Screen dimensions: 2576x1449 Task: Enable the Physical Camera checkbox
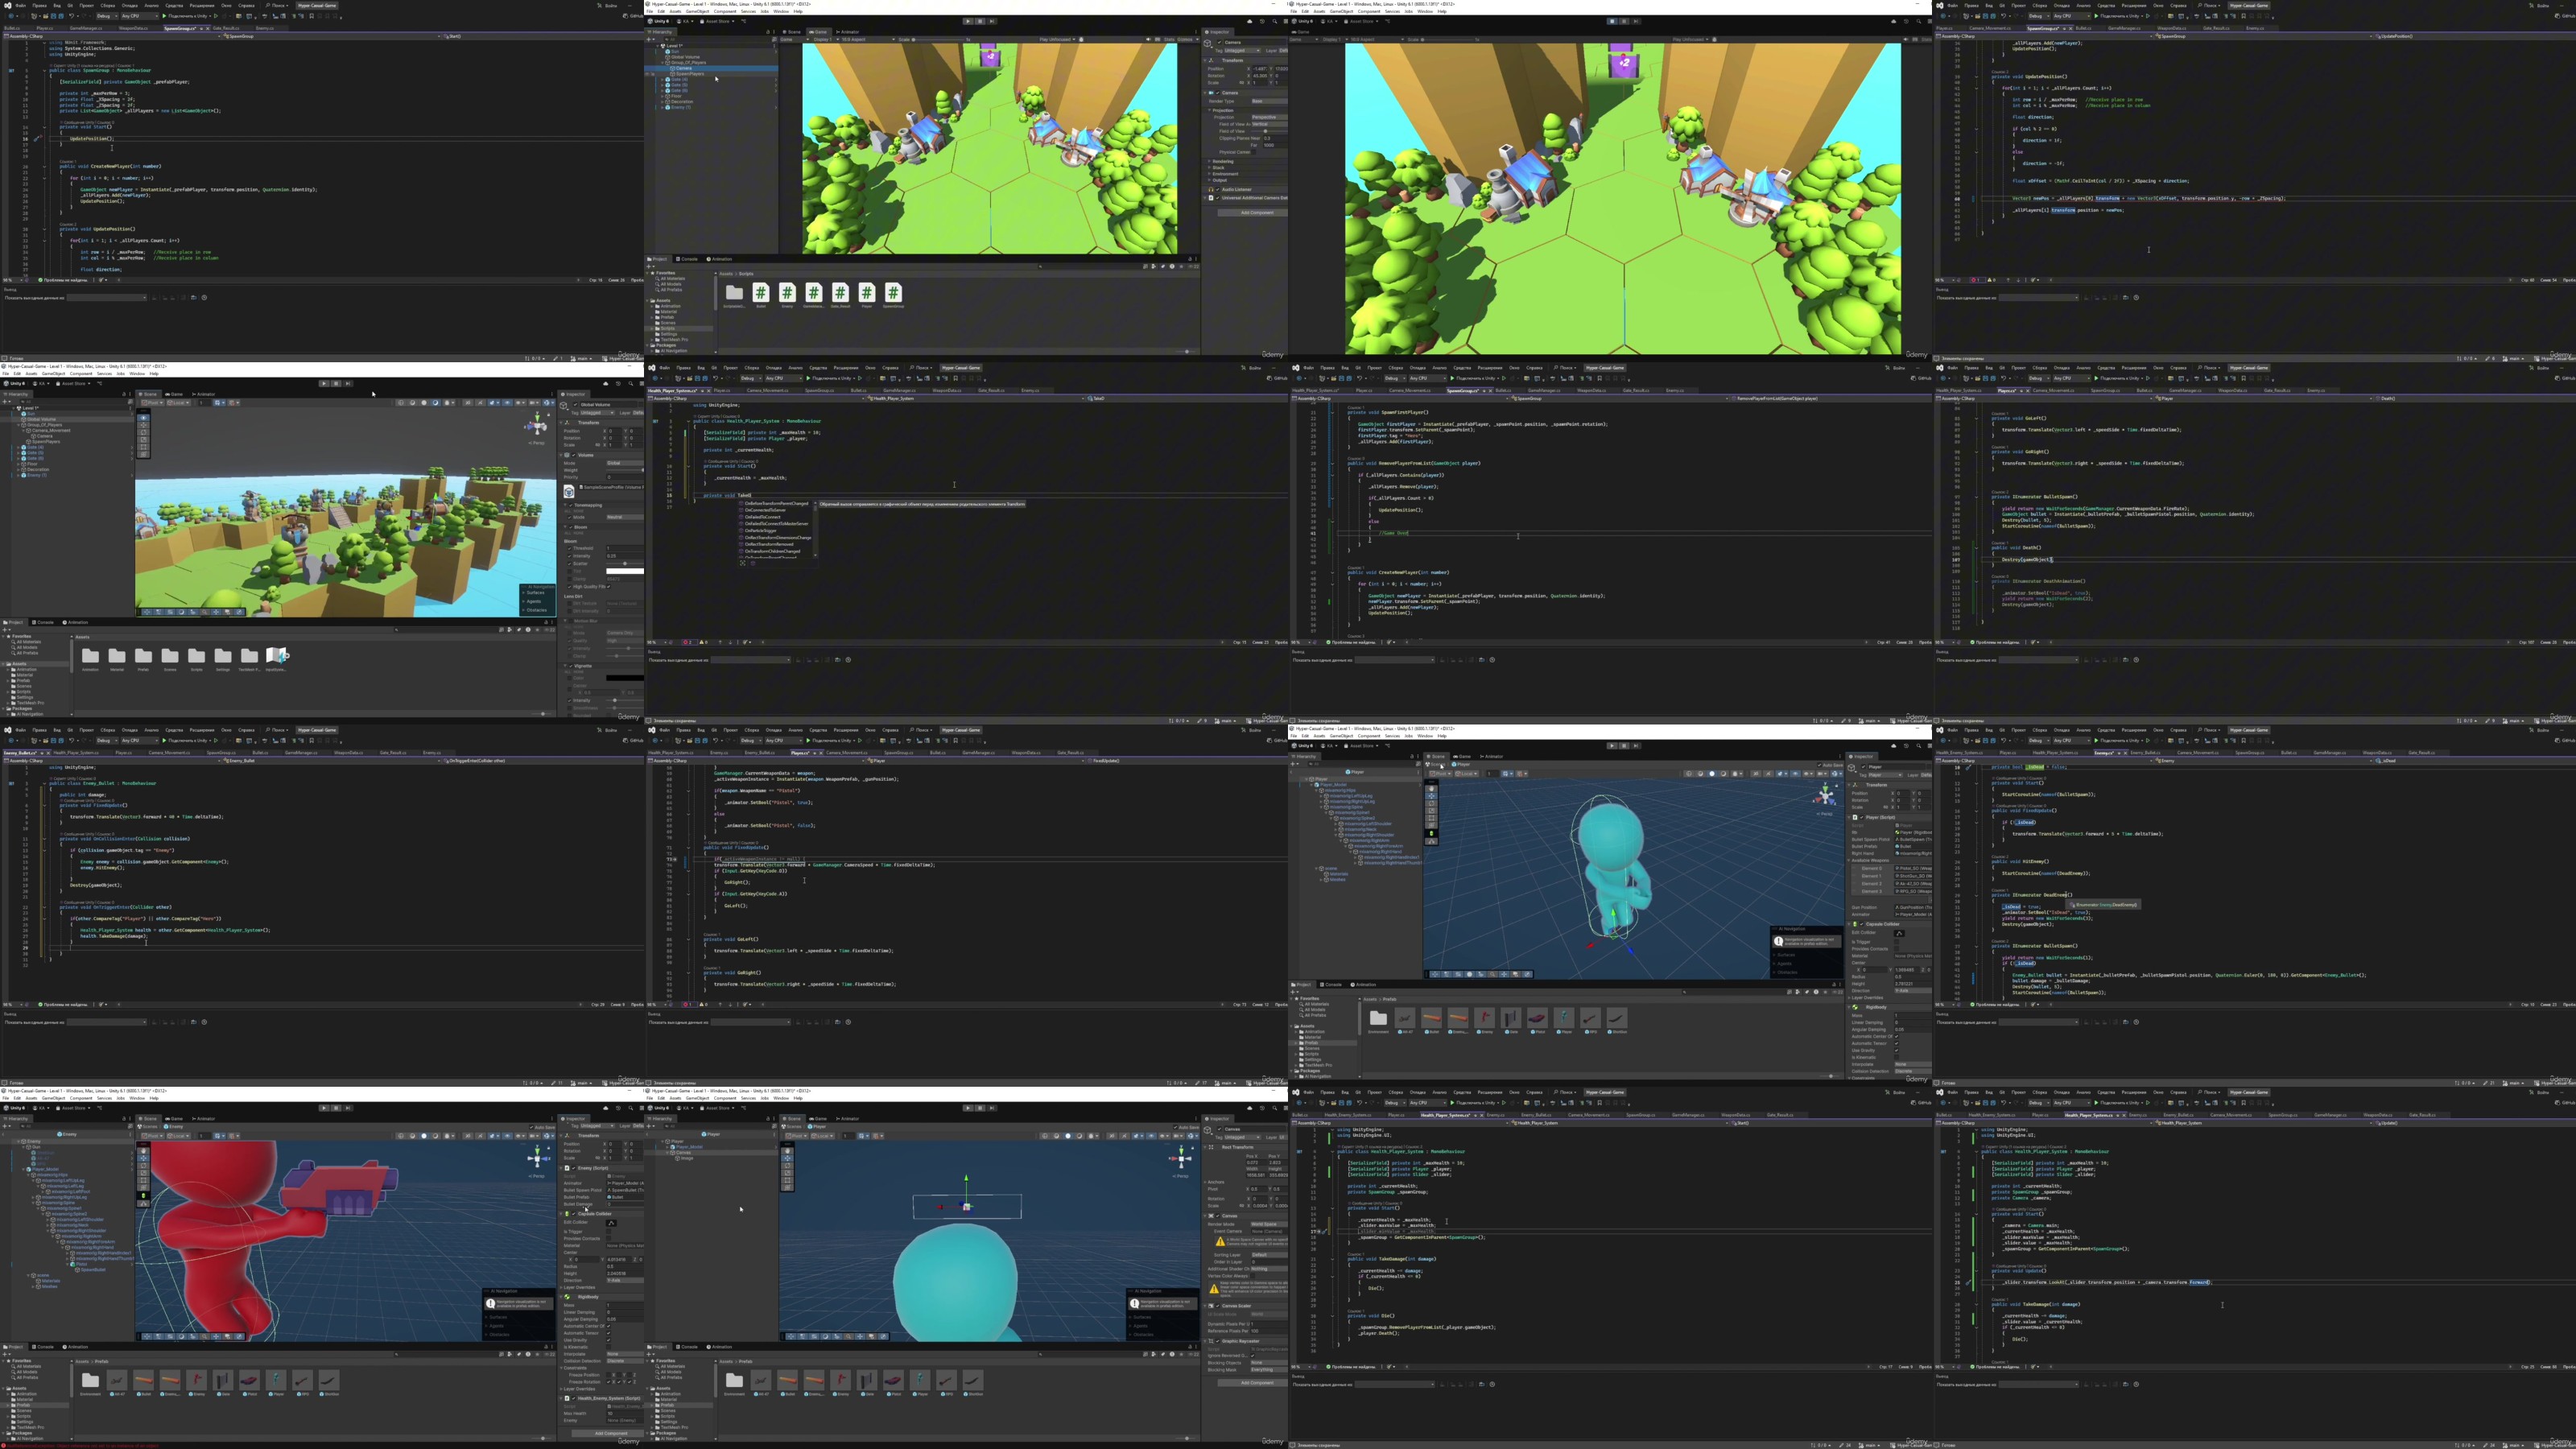[x=1256, y=152]
